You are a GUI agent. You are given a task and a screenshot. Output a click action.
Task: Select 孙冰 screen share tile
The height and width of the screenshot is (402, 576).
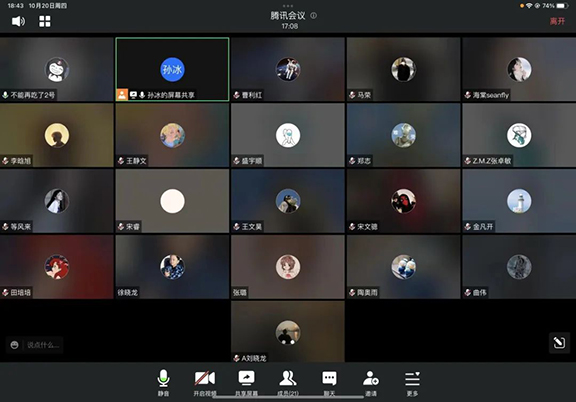172,69
